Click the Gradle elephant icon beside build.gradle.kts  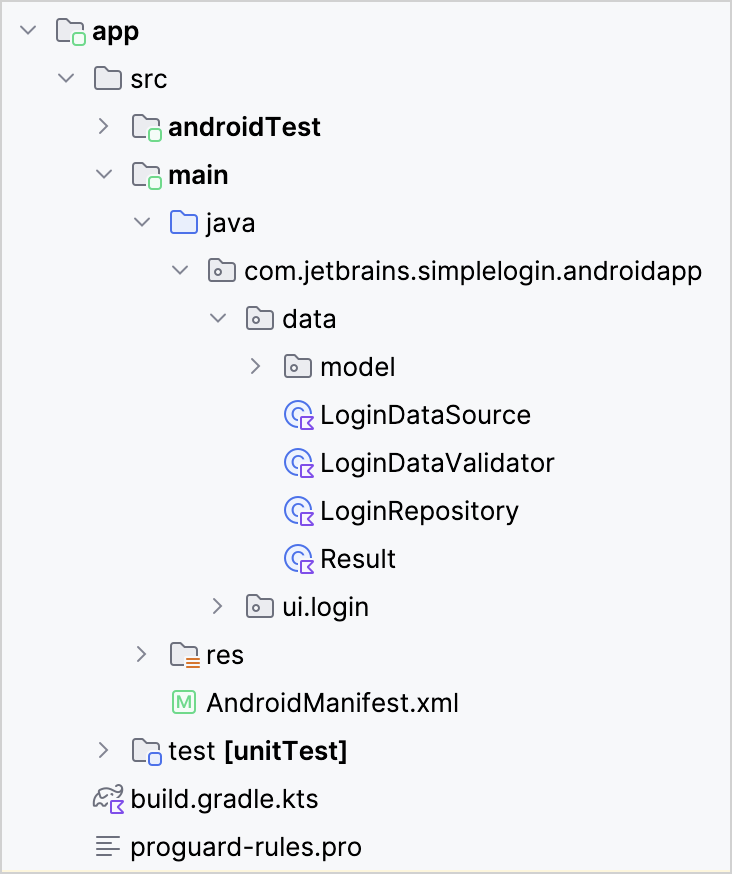coord(108,799)
